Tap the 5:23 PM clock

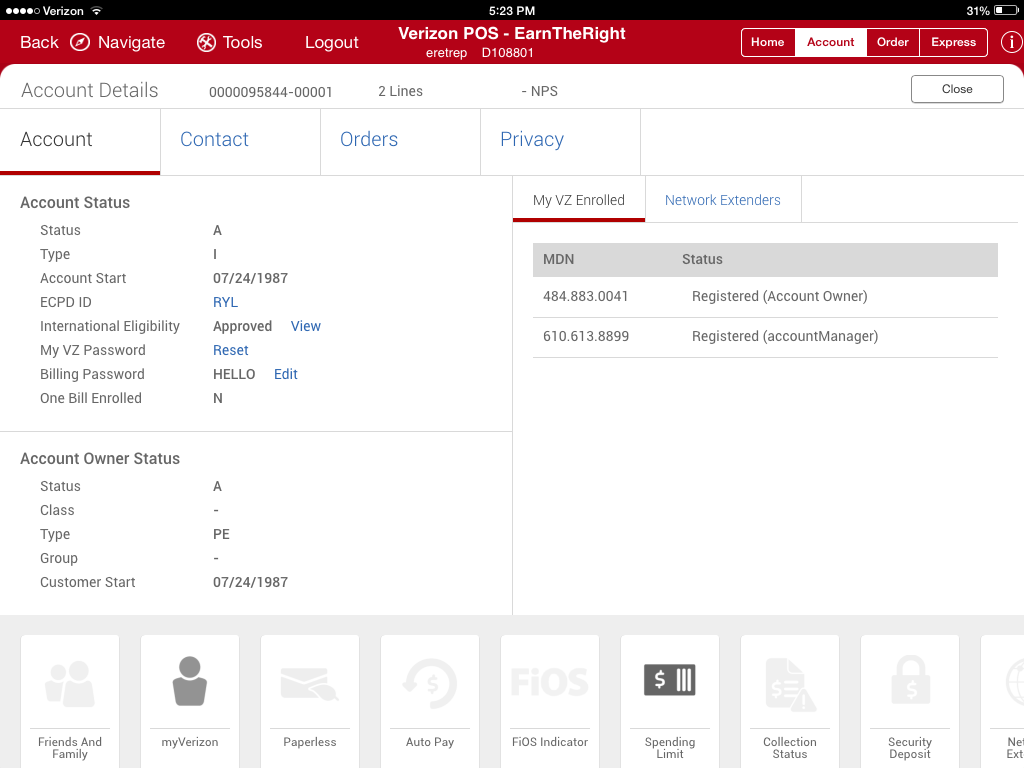(x=512, y=10)
